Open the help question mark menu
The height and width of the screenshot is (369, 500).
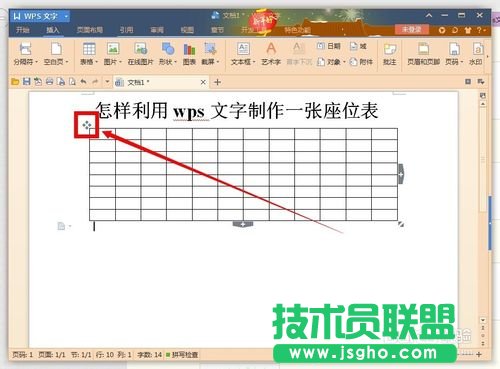coord(481,30)
